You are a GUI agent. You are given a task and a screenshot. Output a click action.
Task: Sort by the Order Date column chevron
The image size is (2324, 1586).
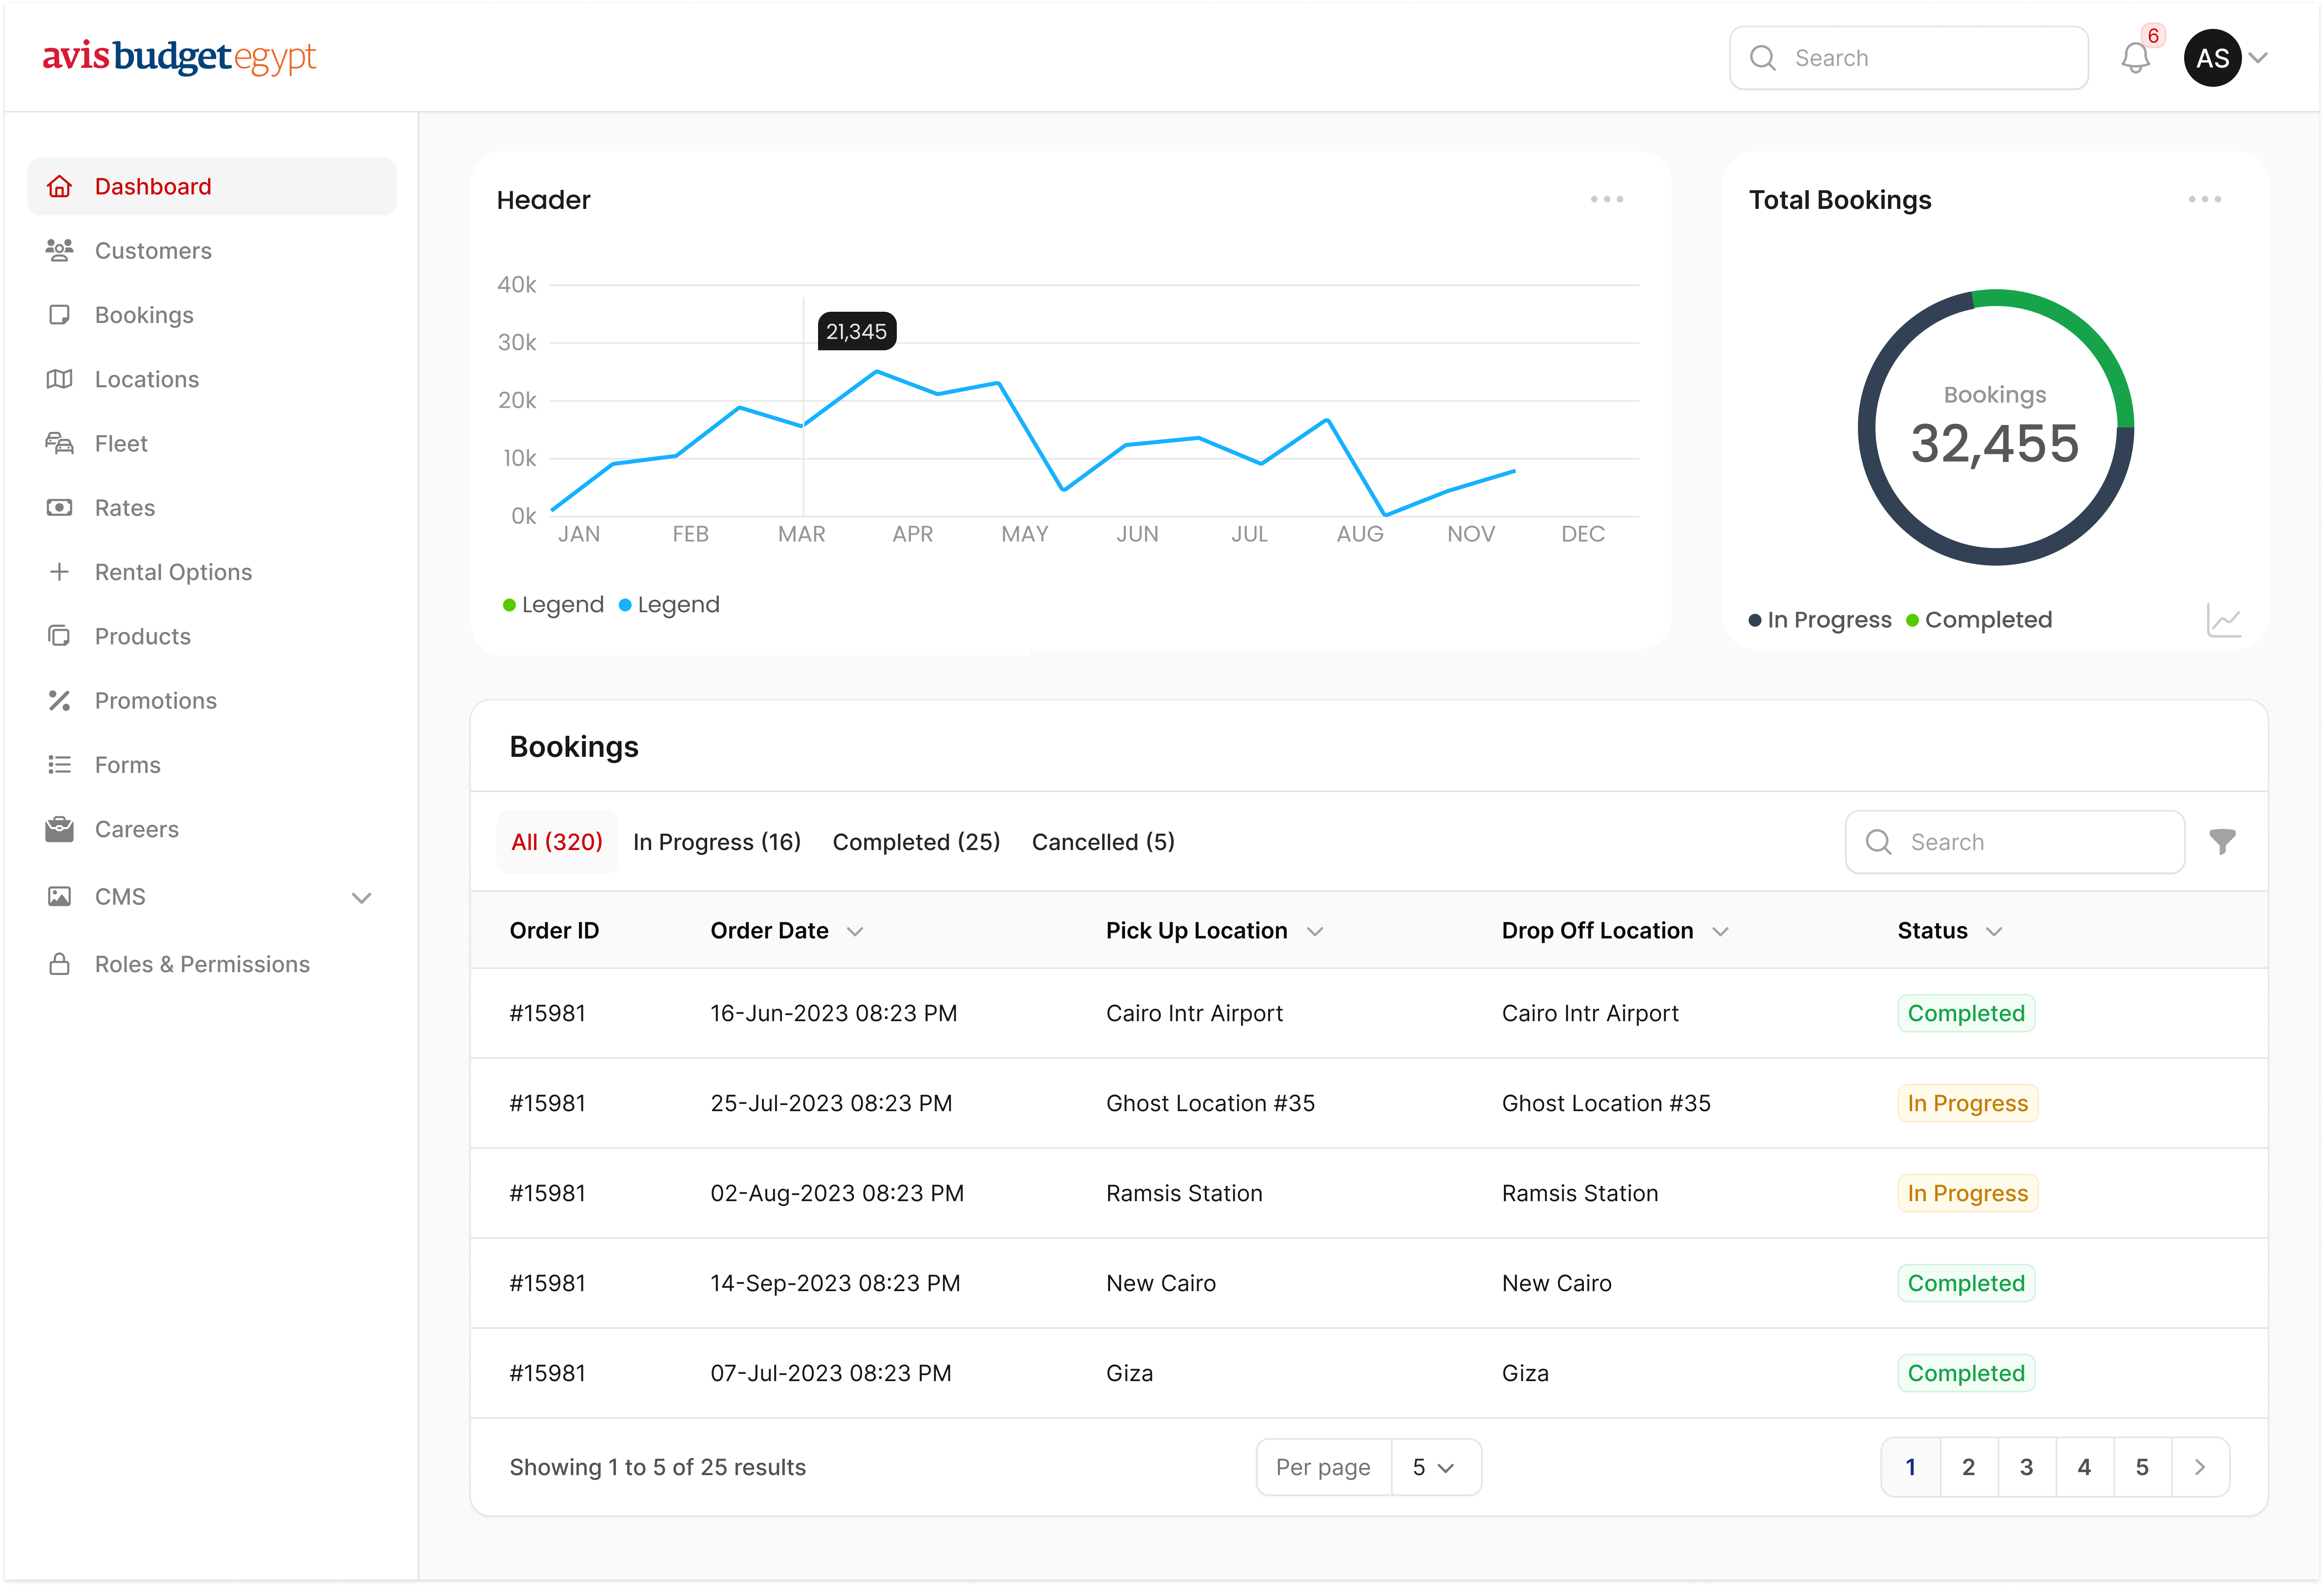tap(855, 931)
